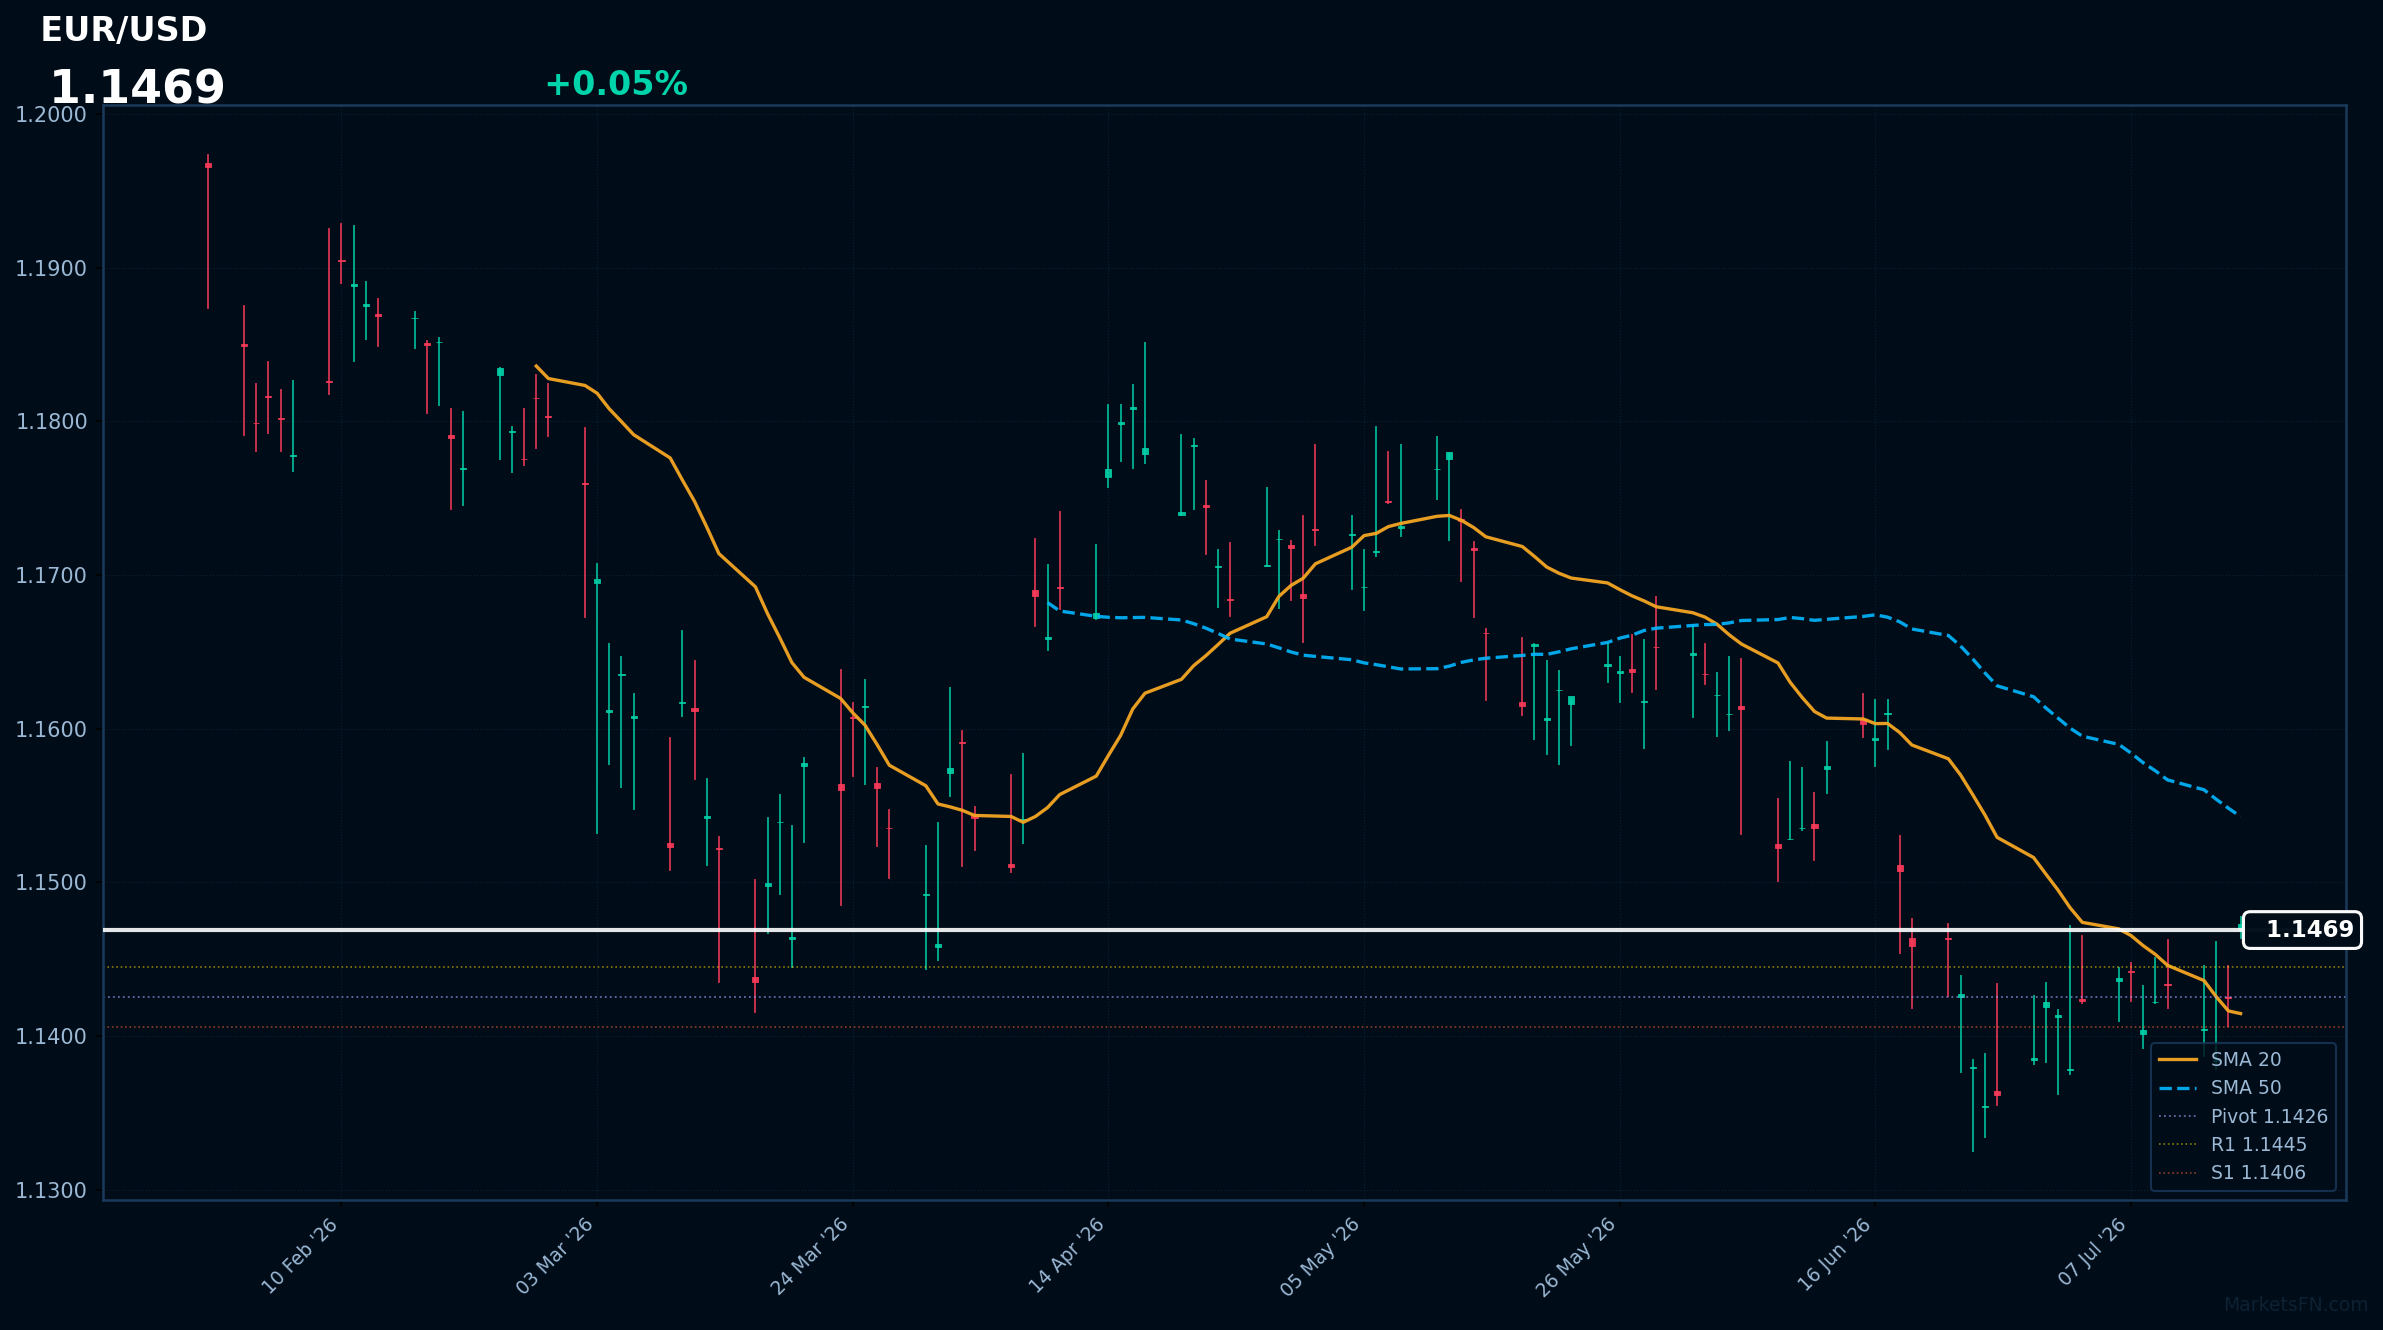Click the 1.1600 y-axis label
This screenshot has height=1330, width=2383.
click(x=51, y=730)
